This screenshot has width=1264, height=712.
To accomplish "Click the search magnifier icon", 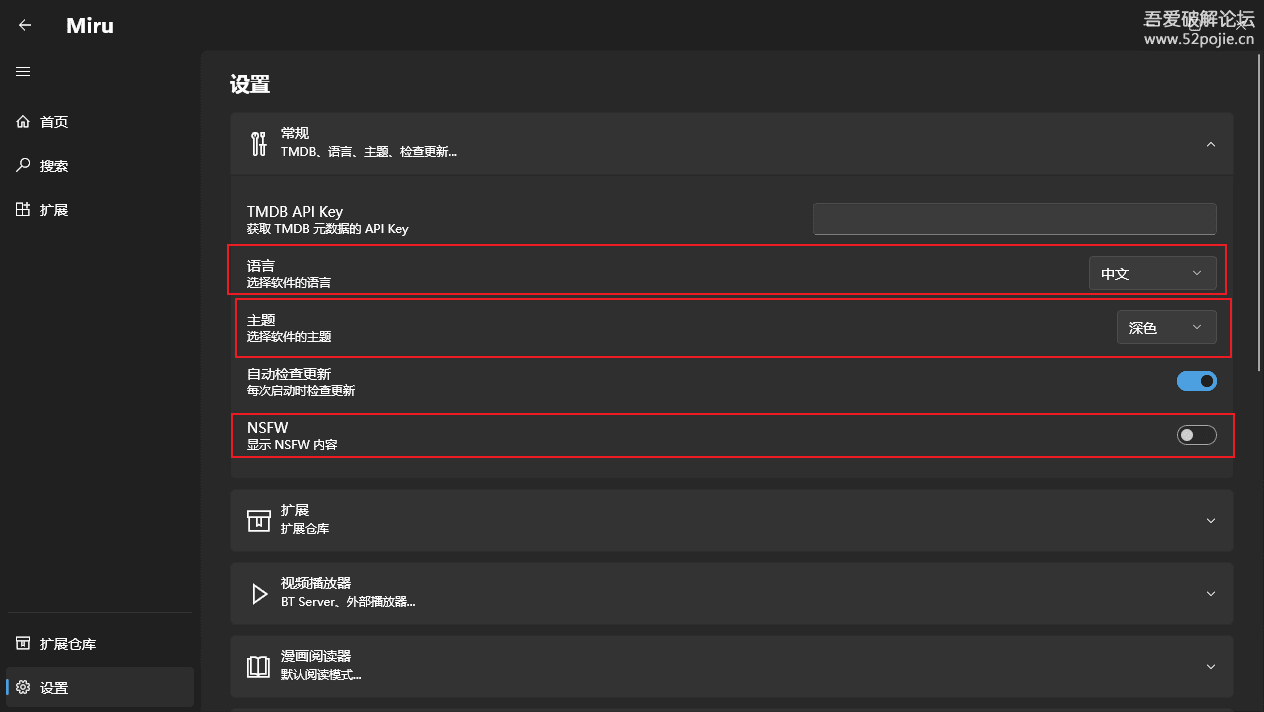I will (x=23, y=166).
